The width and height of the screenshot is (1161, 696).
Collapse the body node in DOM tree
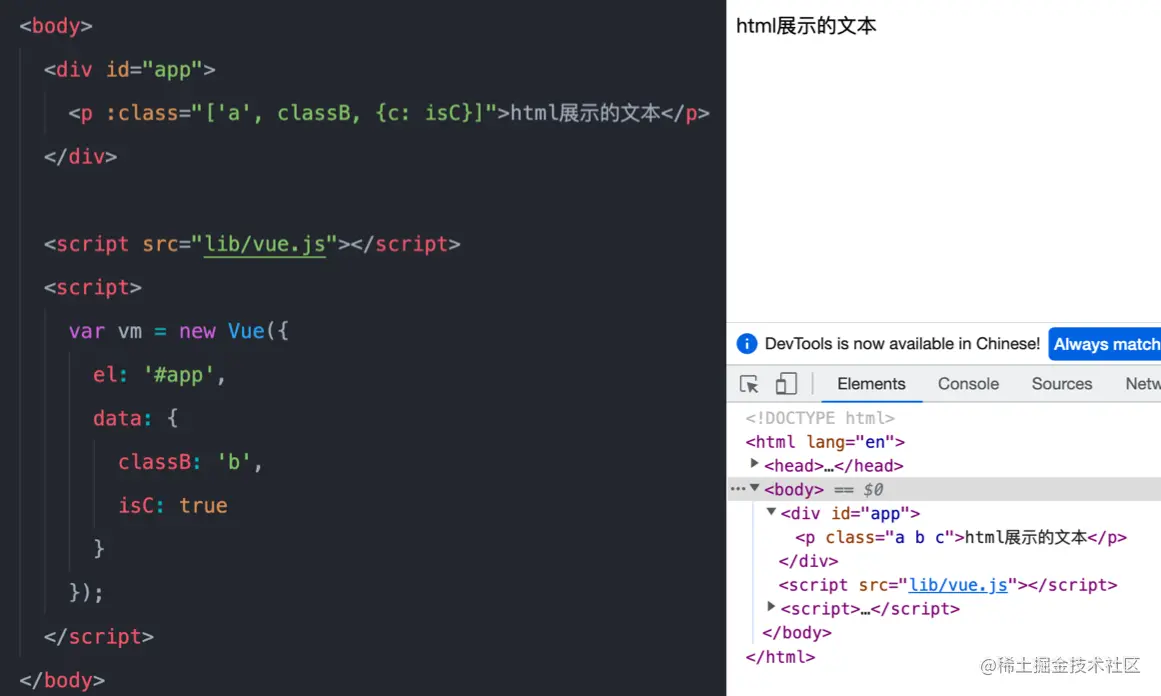[x=755, y=488]
